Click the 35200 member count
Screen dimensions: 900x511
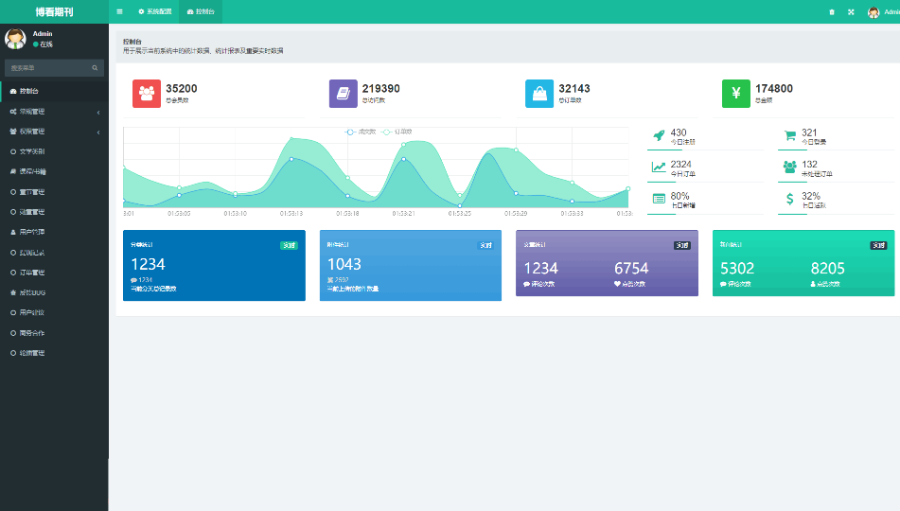[181, 88]
